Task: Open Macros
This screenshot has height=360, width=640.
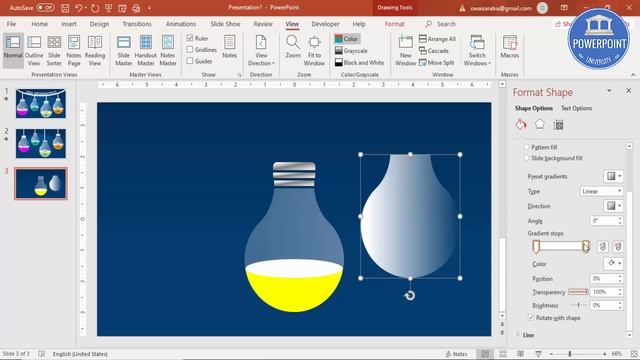Action: (x=510, y=47)
